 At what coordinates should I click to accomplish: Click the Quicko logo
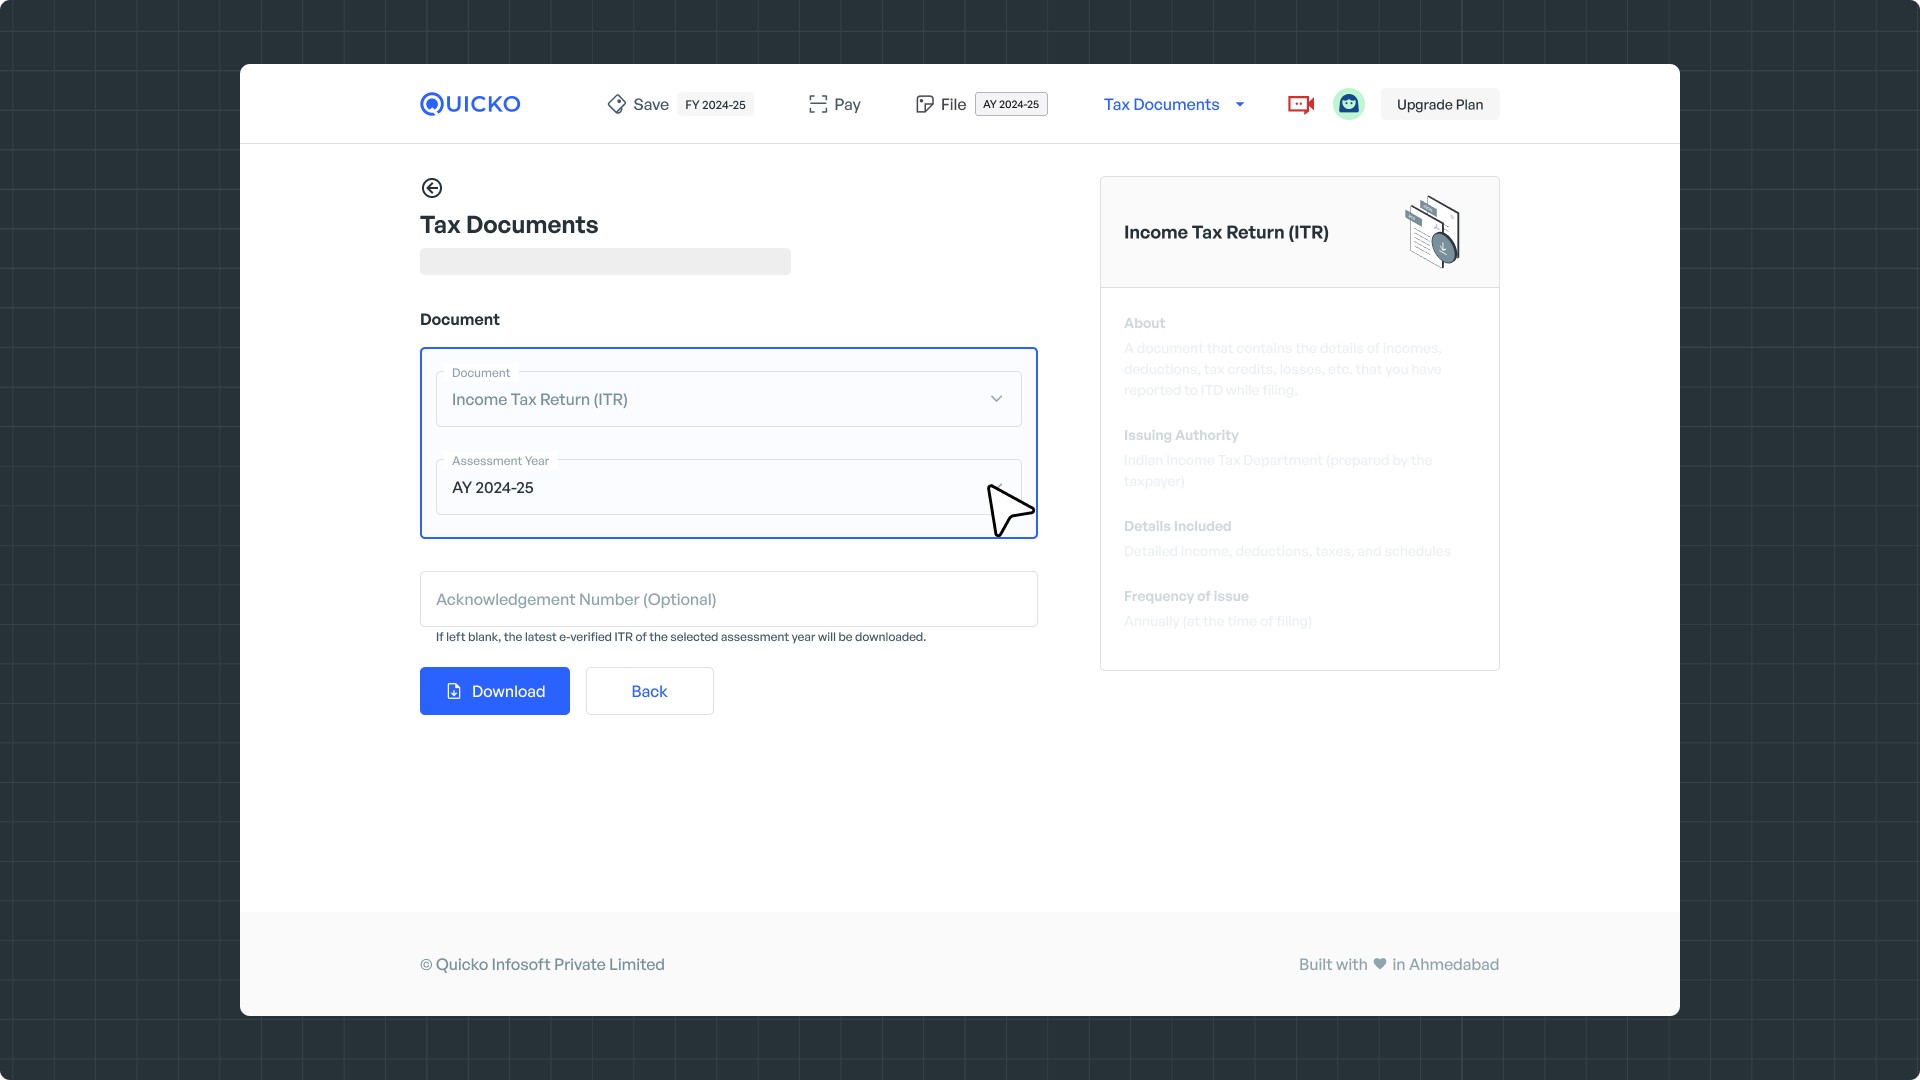[470, 104]
